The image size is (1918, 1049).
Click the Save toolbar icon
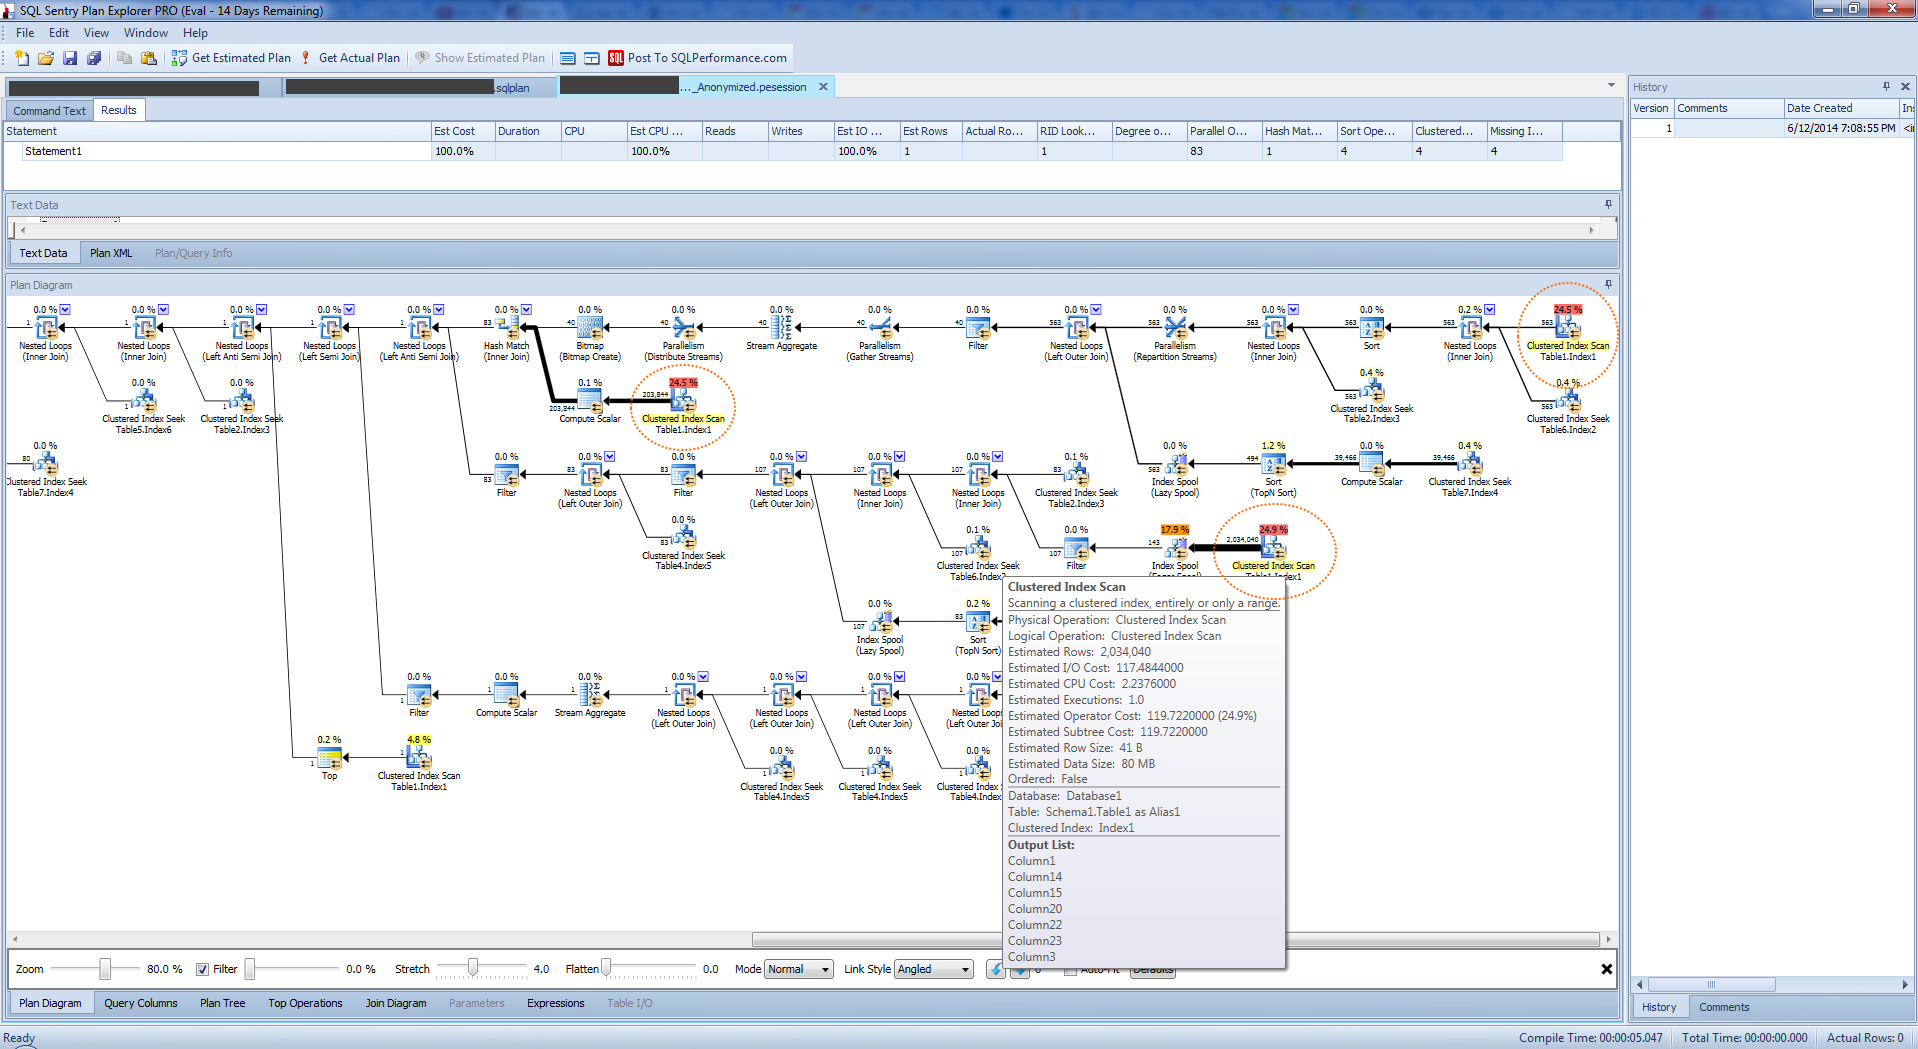click(70, 58)
